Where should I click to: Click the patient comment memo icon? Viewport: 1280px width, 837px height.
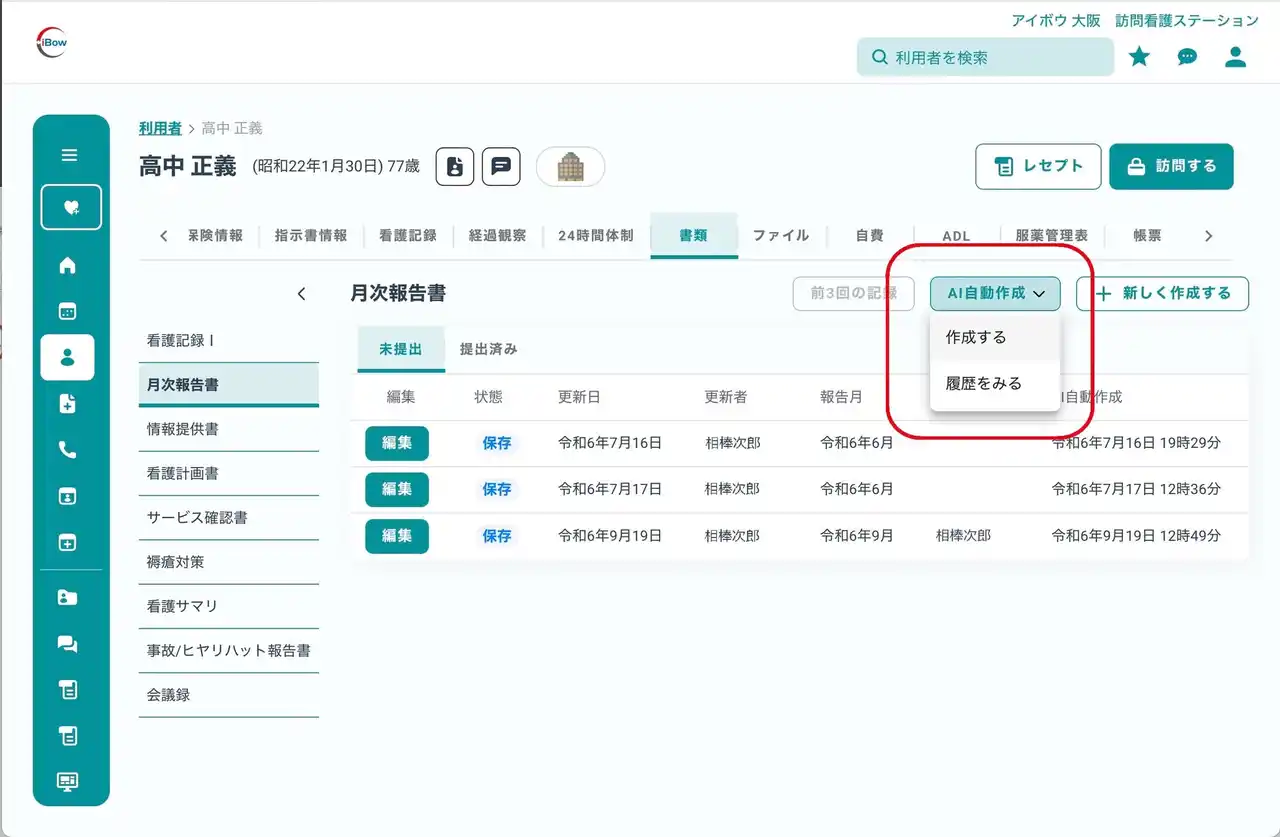click(501, 167)
